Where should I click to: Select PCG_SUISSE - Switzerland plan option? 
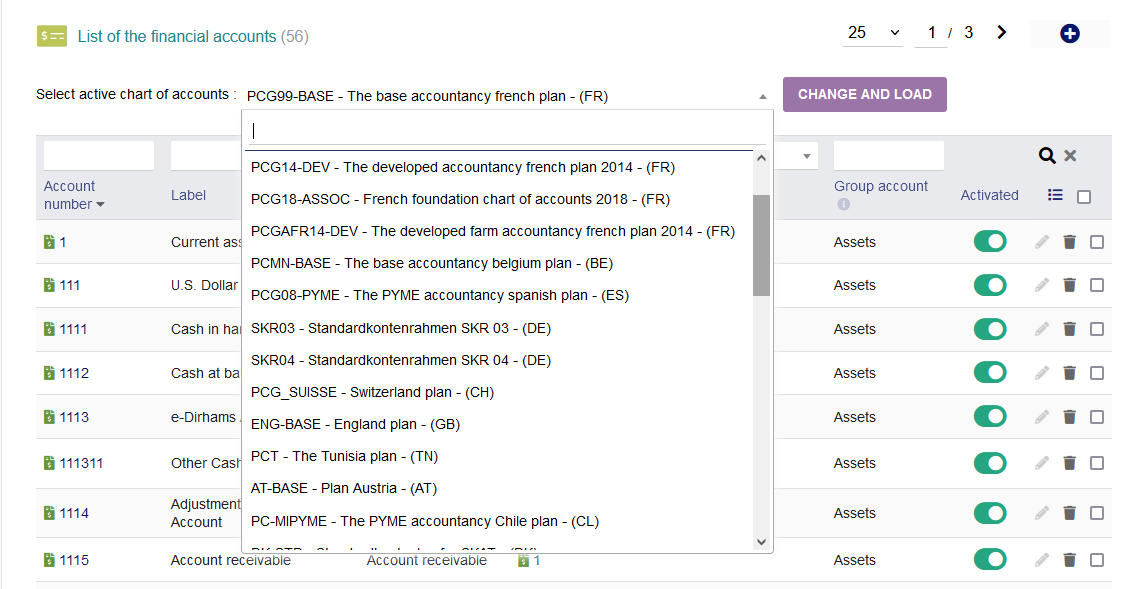[x=372, y=392]
